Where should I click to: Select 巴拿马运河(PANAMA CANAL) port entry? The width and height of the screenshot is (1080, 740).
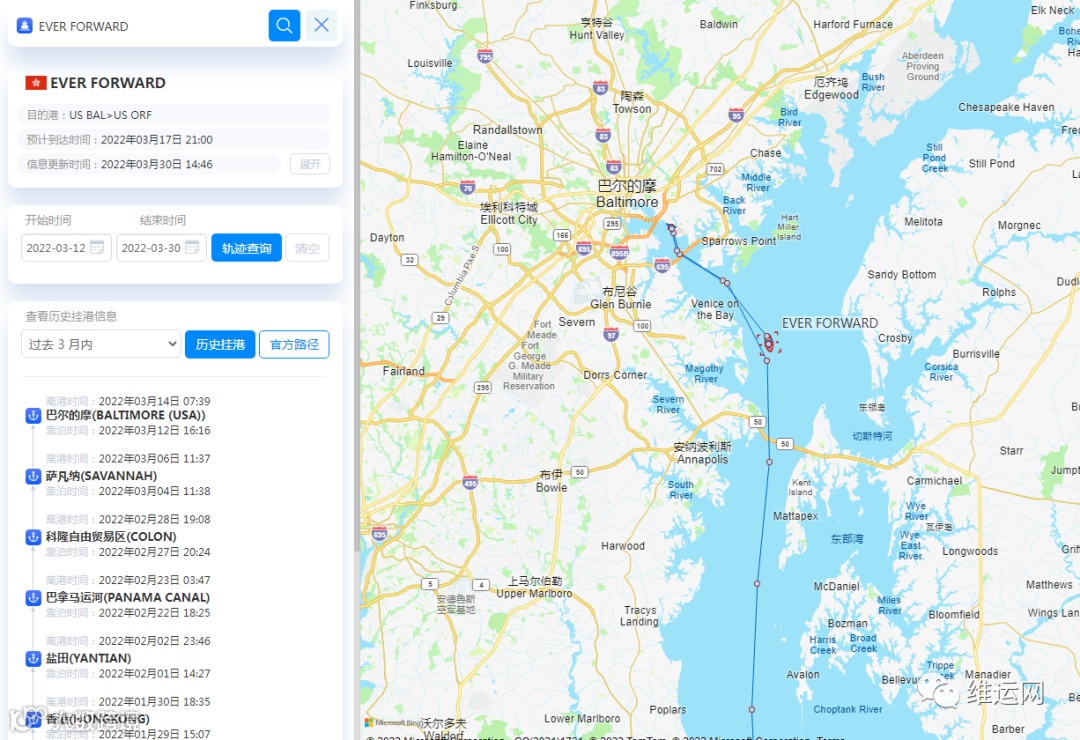click(x=127, y=597)
